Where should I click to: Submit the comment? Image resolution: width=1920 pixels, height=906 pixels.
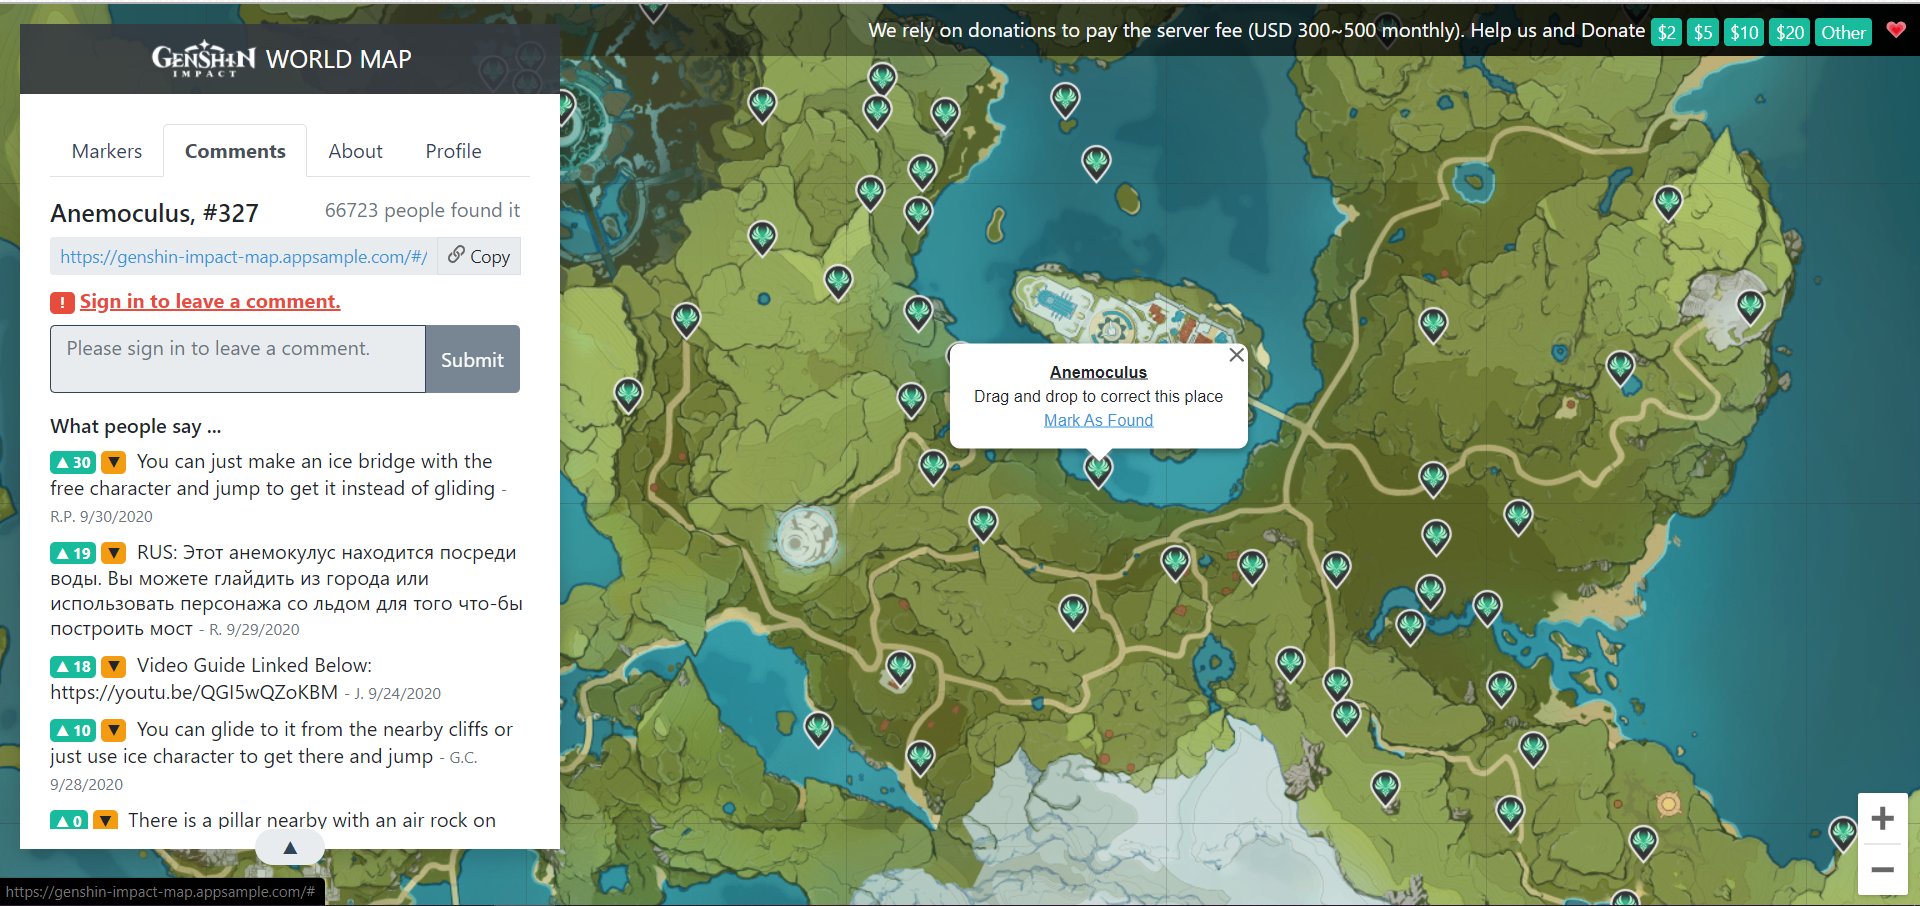point(472,359)
